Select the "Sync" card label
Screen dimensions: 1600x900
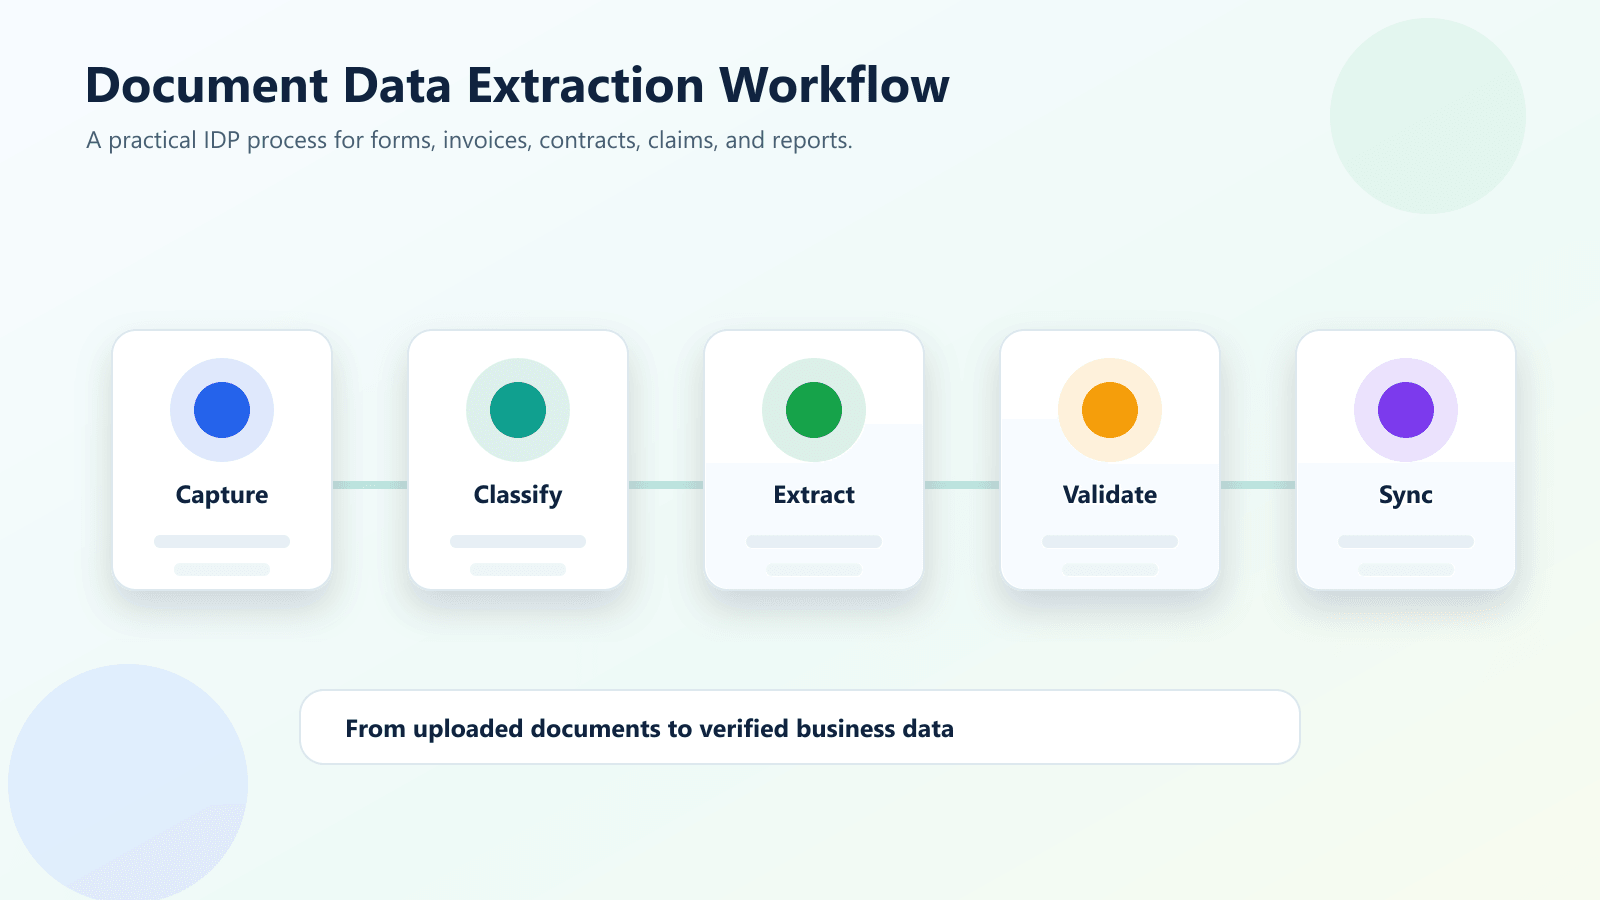1406,495
